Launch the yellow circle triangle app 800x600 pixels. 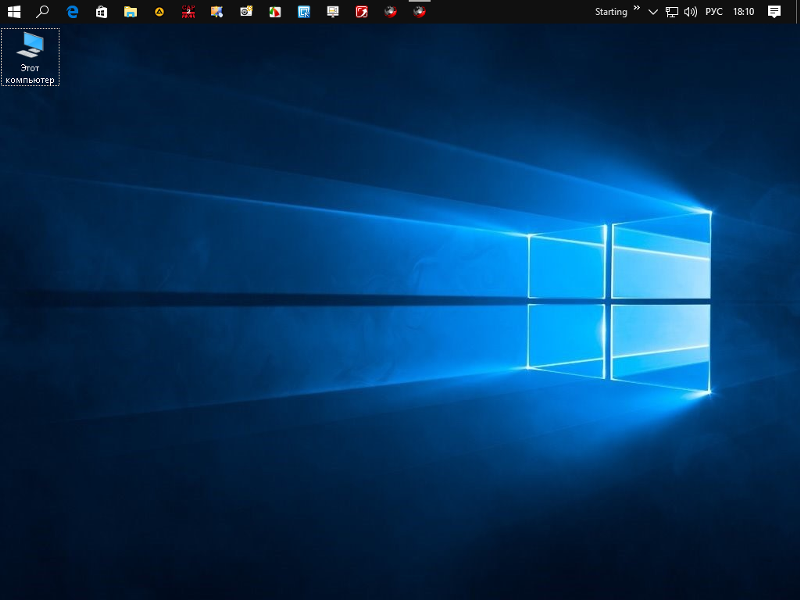159,11
